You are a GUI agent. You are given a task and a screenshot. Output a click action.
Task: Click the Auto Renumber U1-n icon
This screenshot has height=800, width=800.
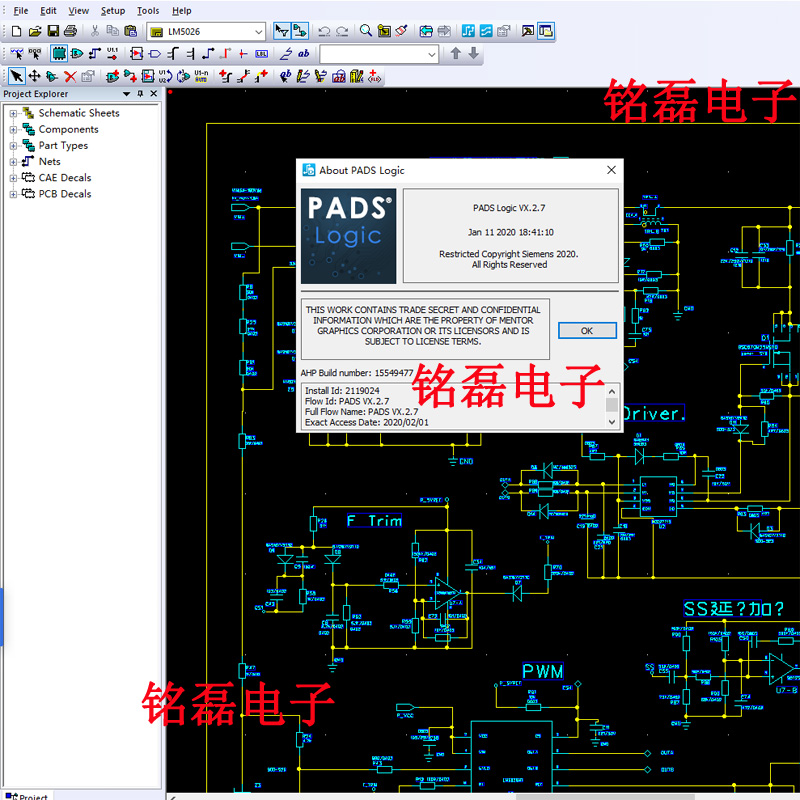click(x=202, y=77)
